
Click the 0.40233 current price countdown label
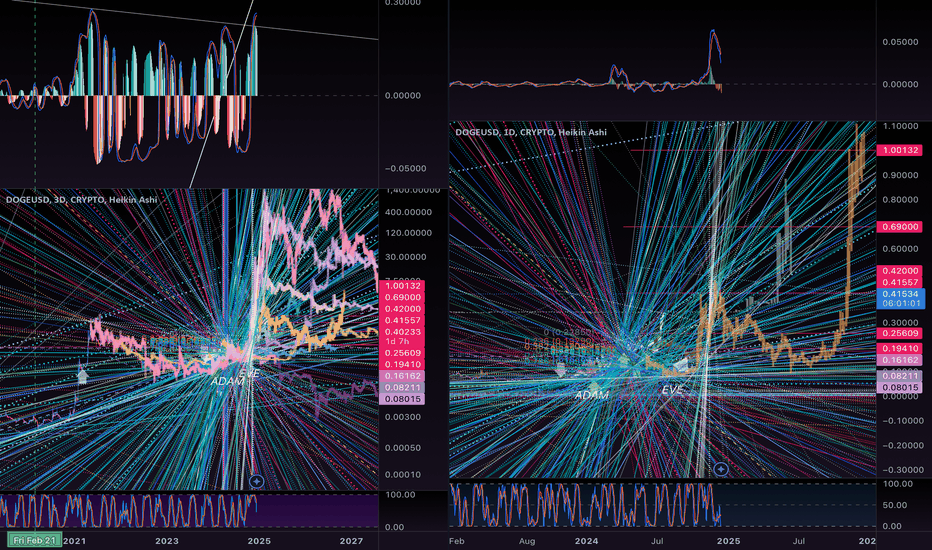tap(402, 337)
